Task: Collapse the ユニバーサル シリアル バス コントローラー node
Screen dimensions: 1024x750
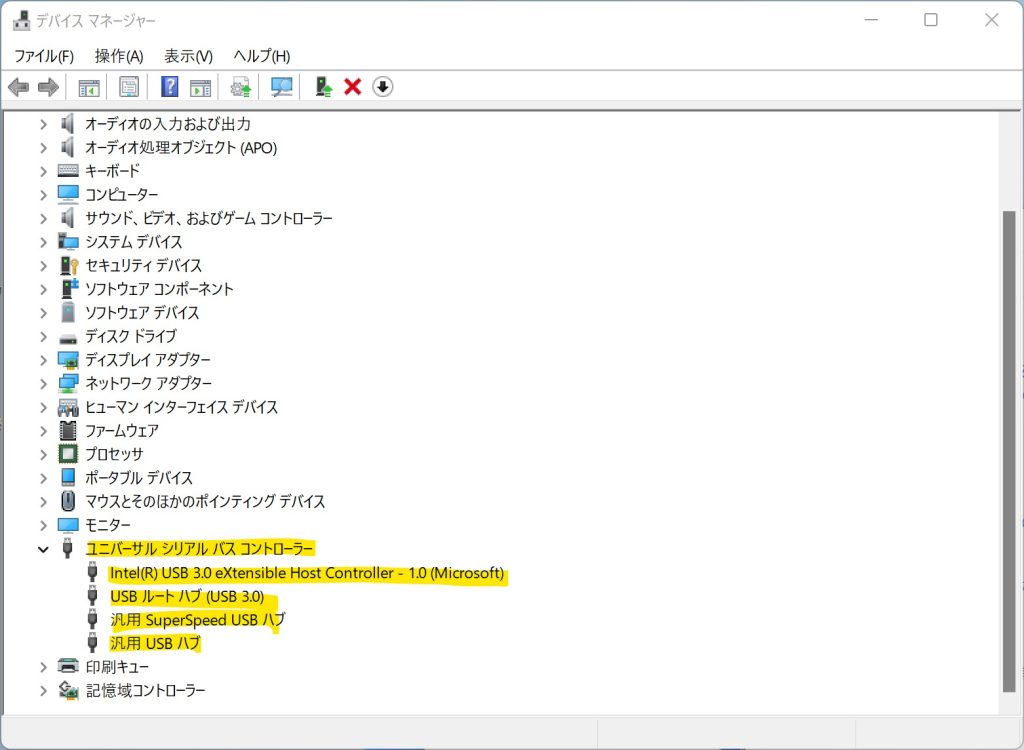Action: pyautogui.click(x=43, y=549)
